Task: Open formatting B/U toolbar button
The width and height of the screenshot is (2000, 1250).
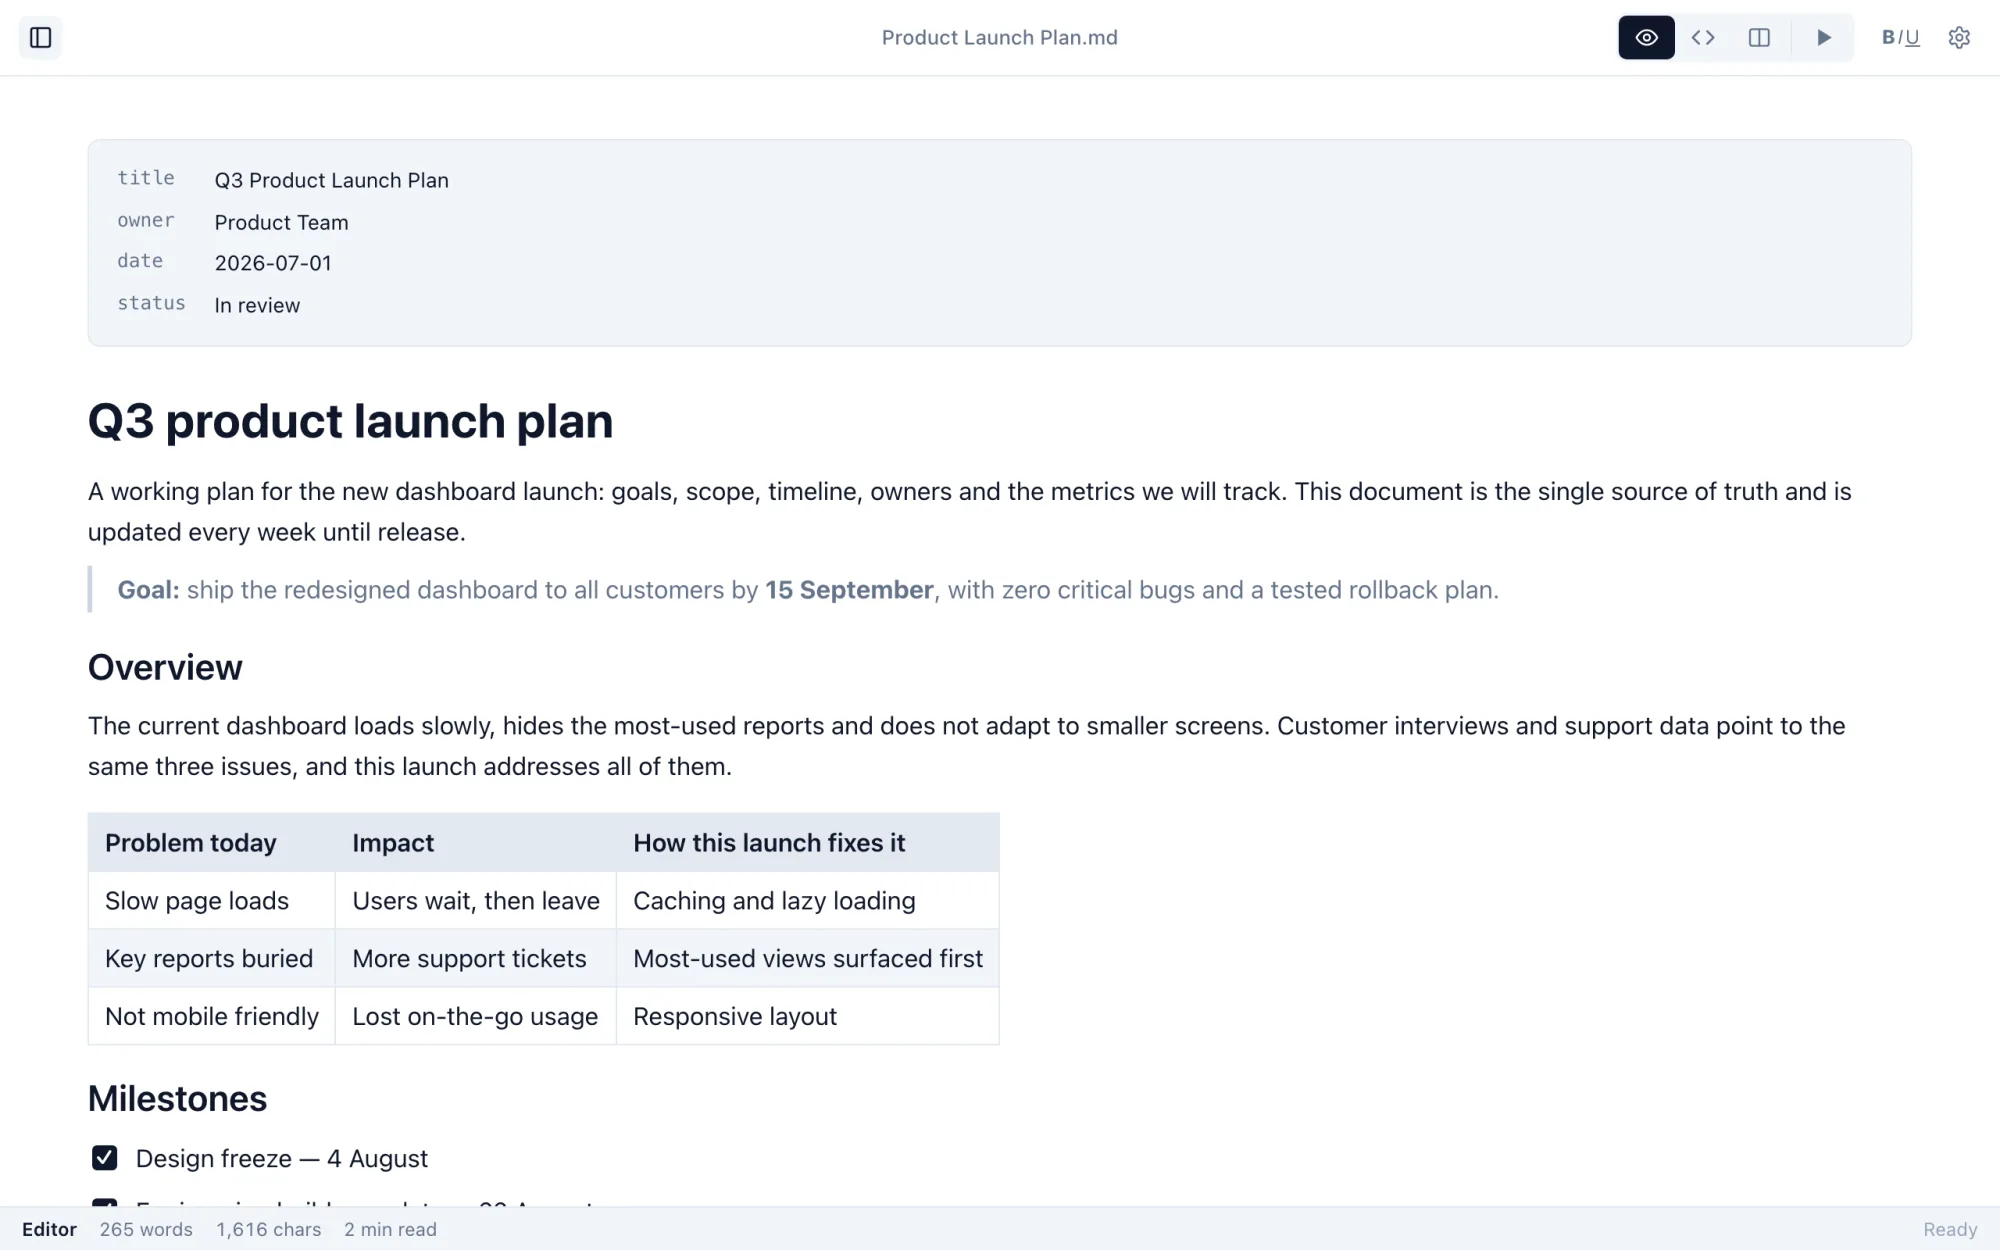Action: 1900,38
